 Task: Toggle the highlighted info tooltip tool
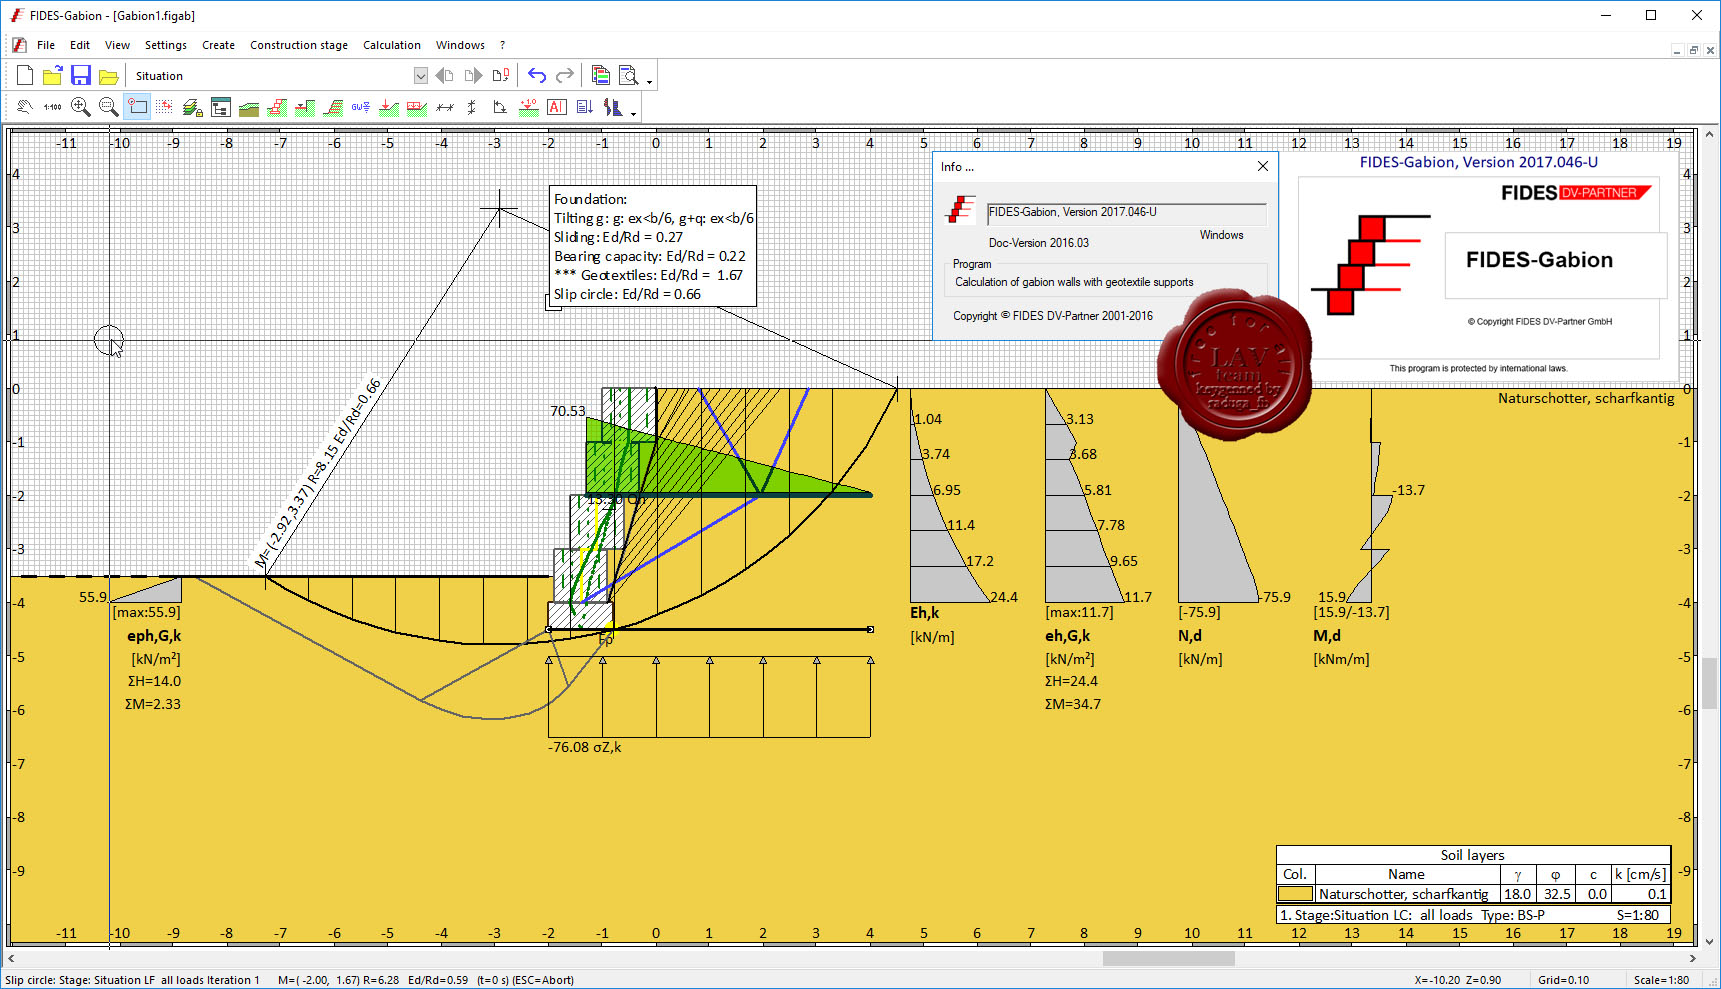[x=137, y=107]
